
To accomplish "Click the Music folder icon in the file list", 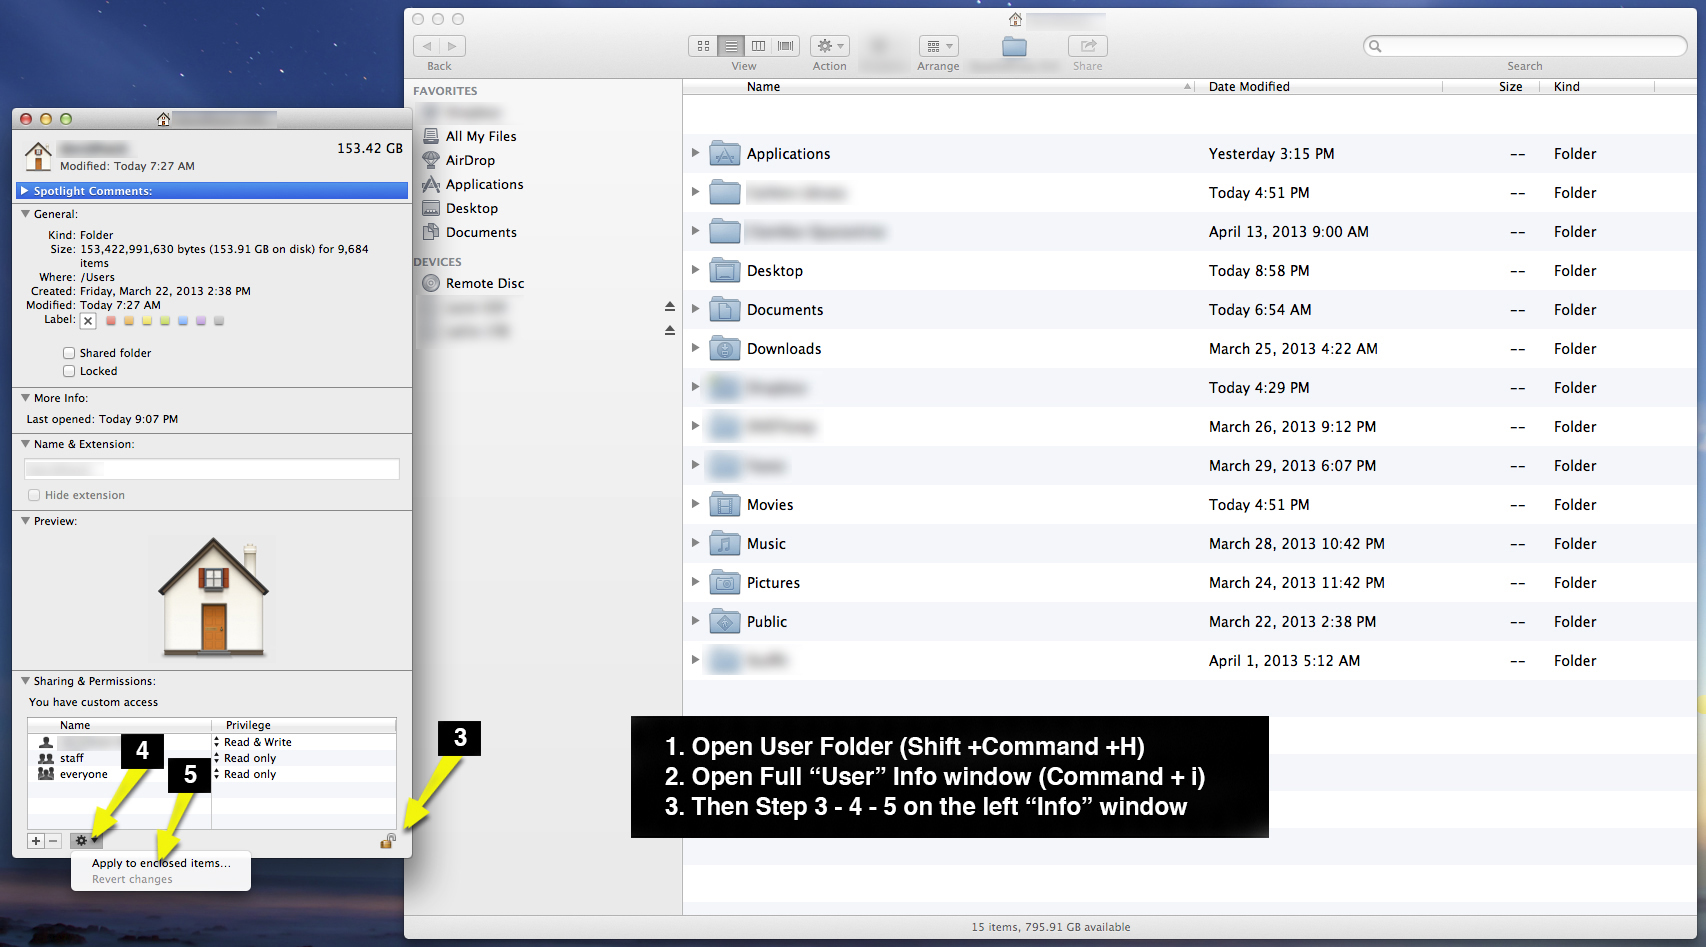I will [x=725, y=544].
